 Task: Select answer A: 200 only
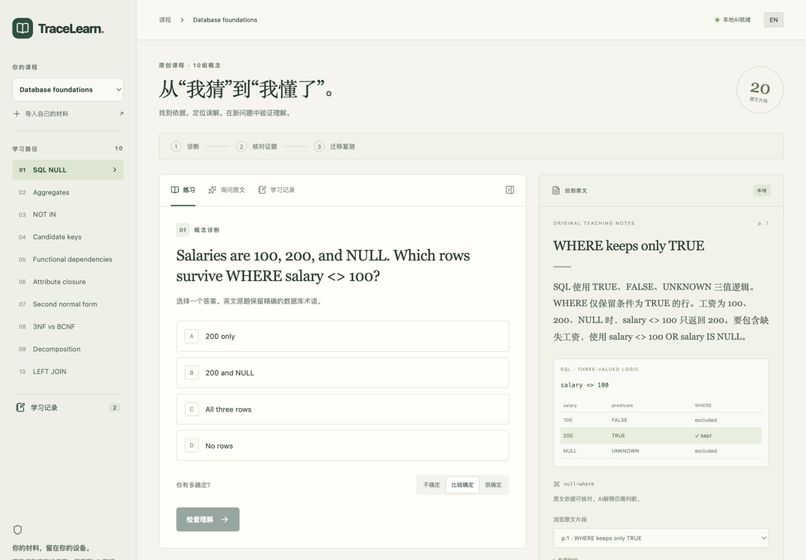[342, 336]
